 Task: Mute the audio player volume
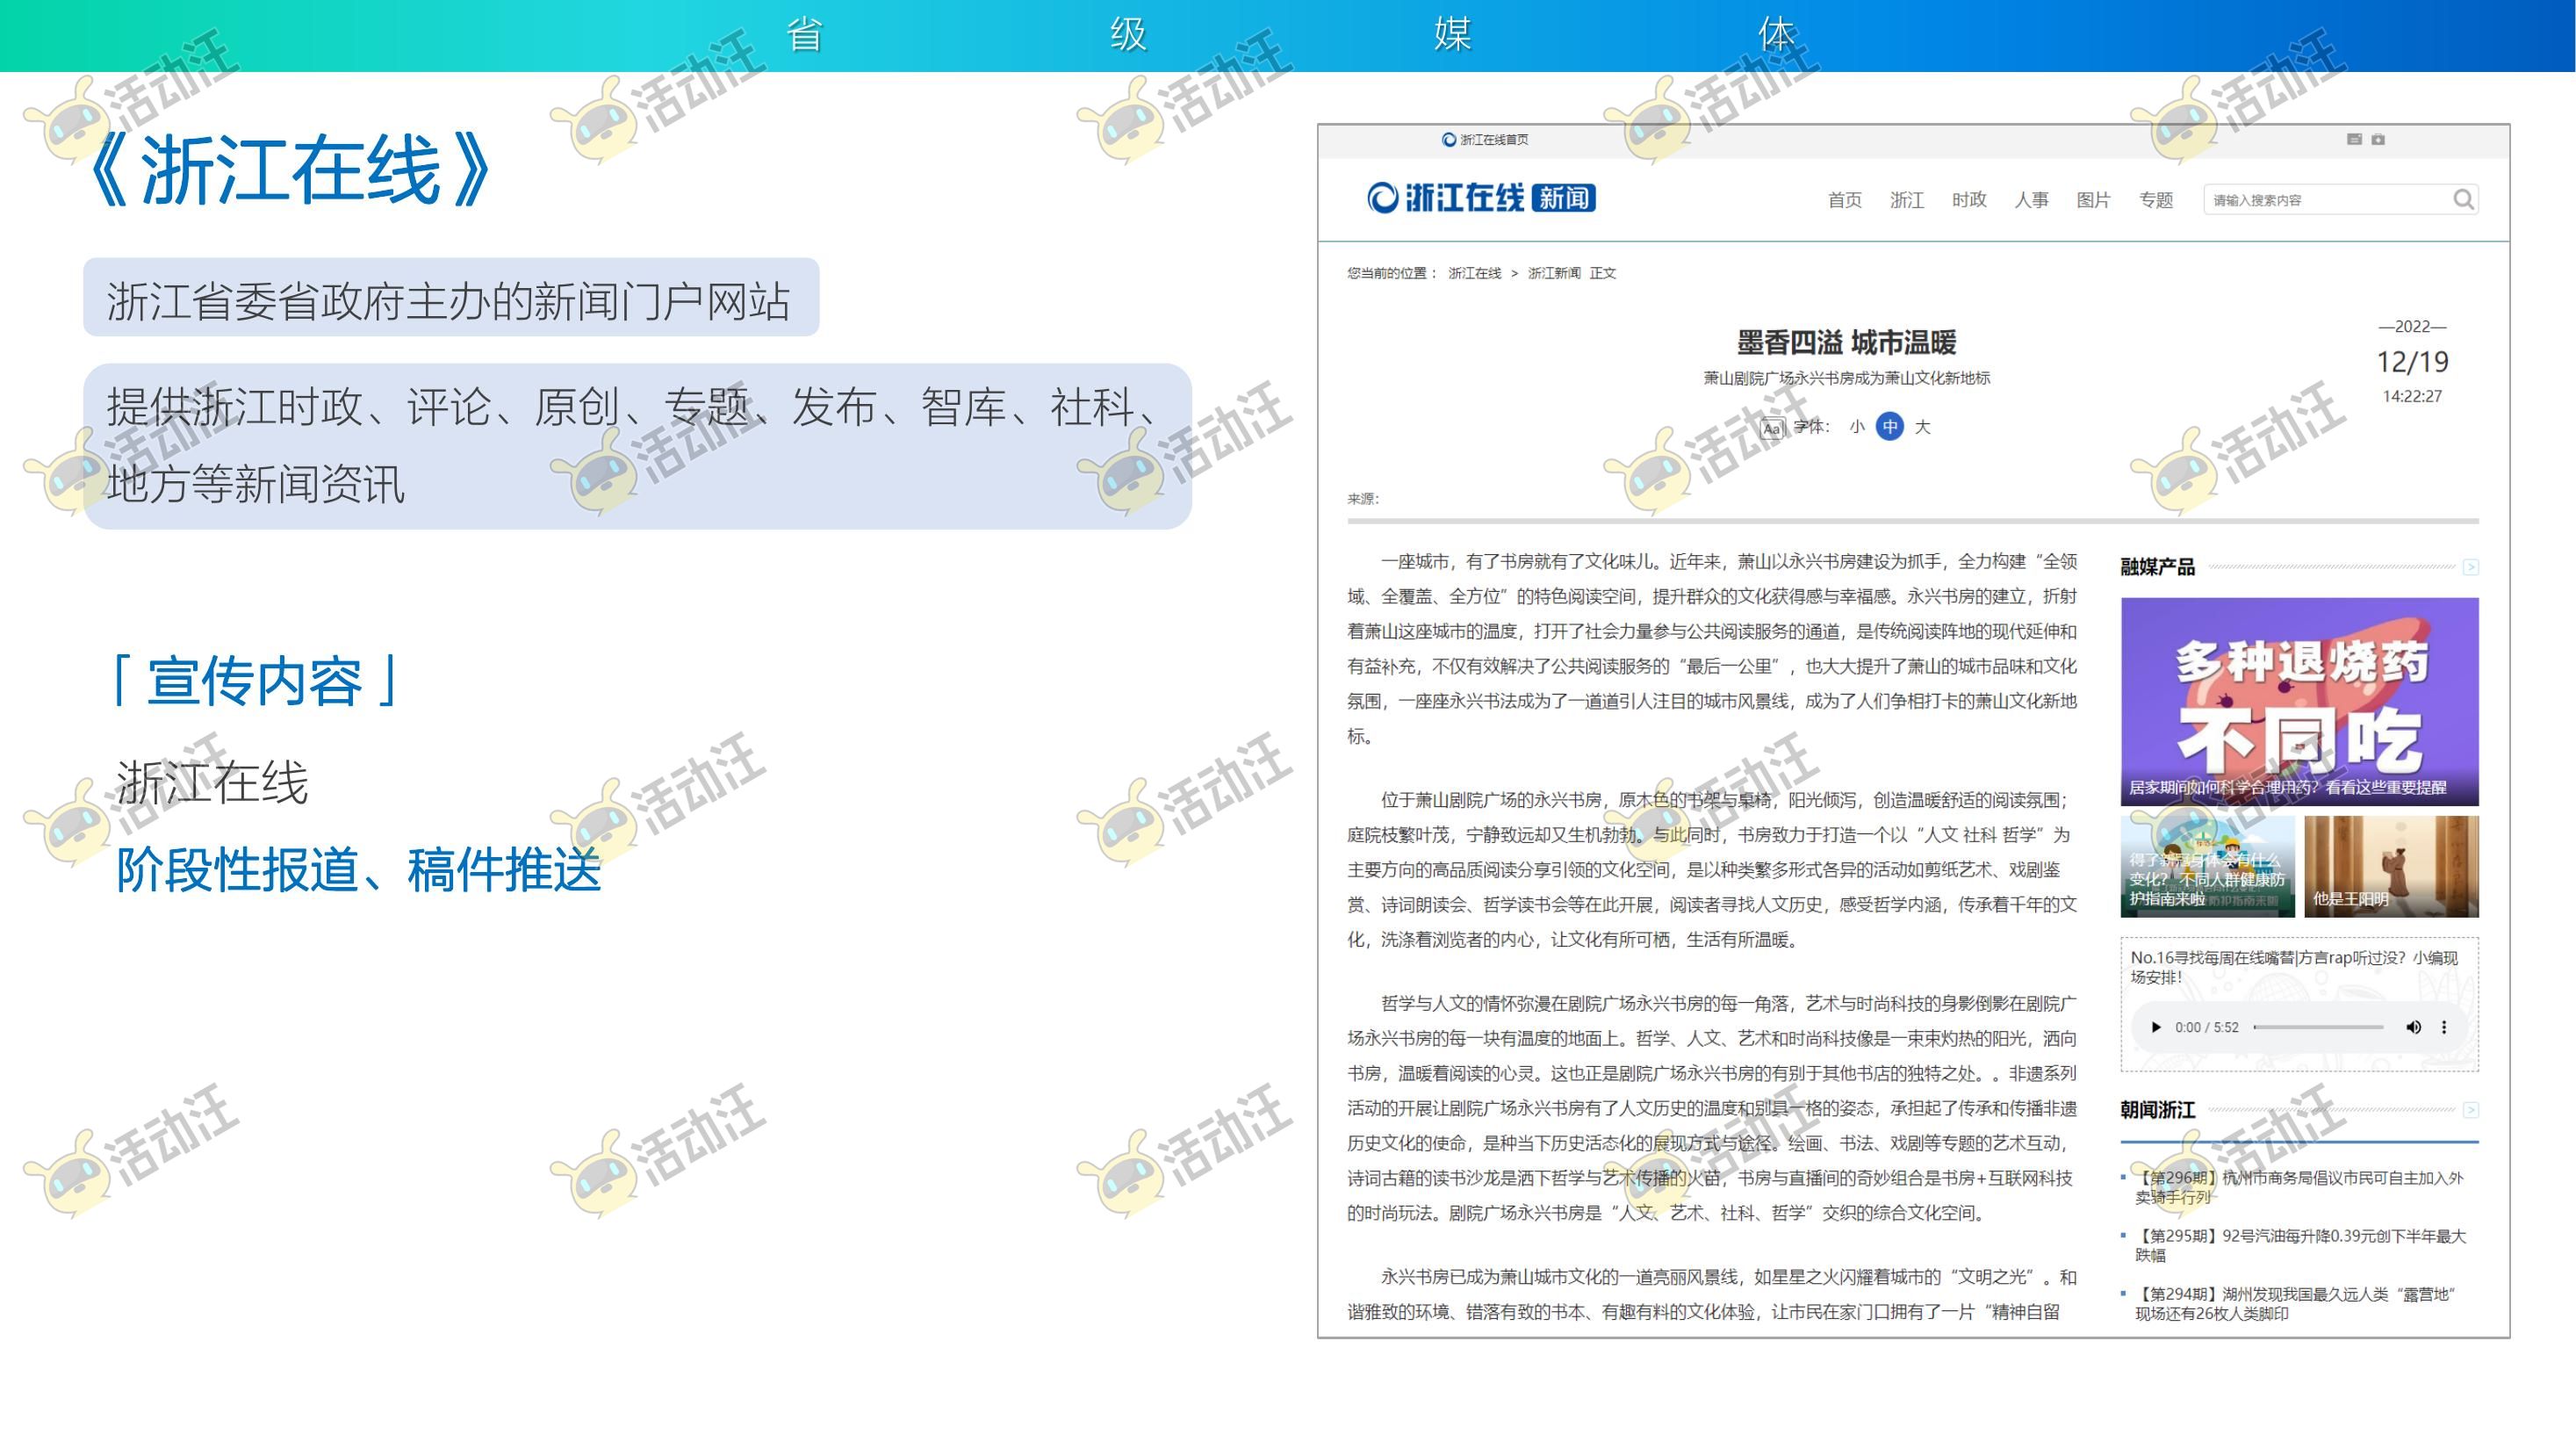[2413, 1027]
